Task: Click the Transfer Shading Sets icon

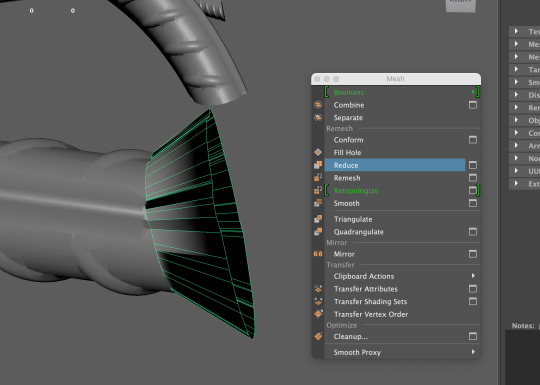Action: pos(318,301)
